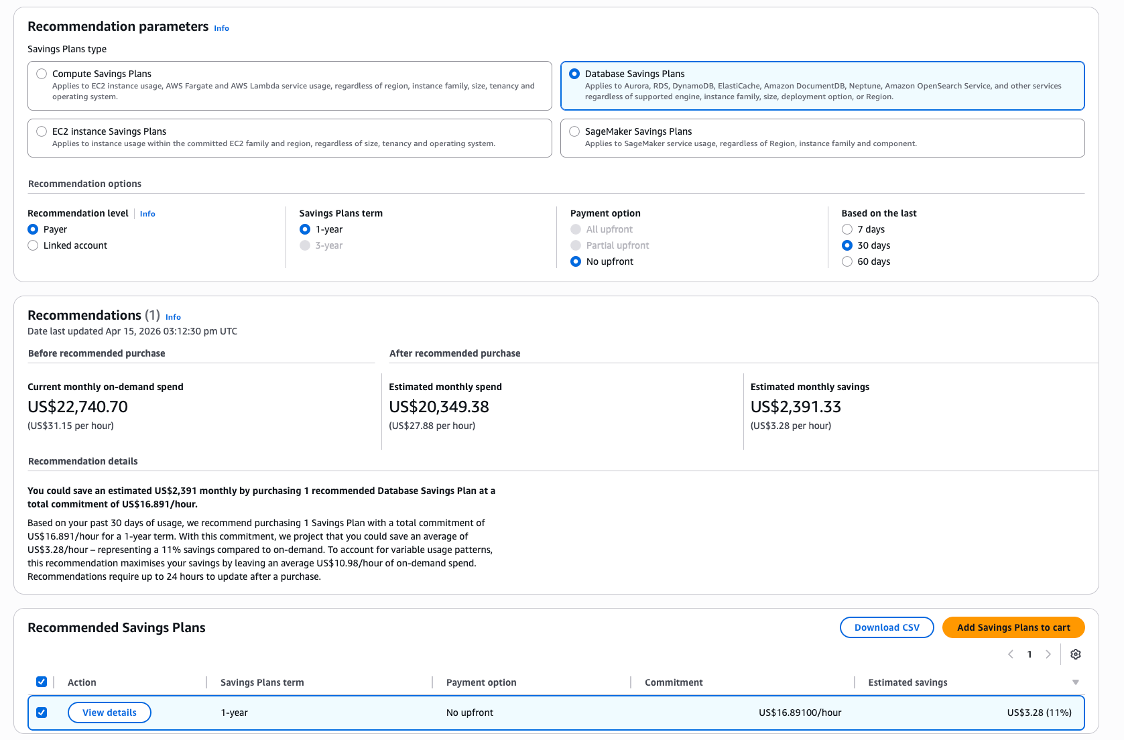Viewport: 1124px width, 740px height.
Task: Click Estimated savings column header
Action: click(x=908, y=683)
